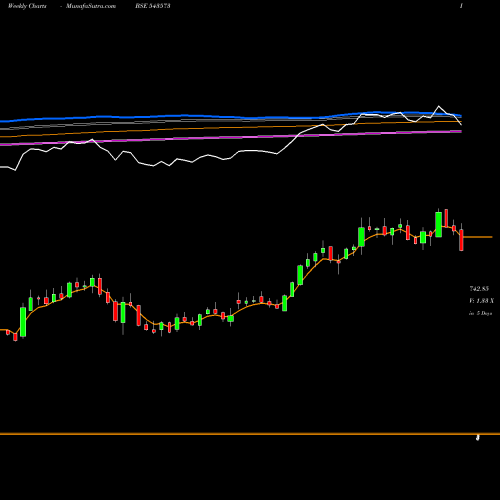This screenshot has width=500, height=500.
Task: Click the "MunafaSutra.com" text in header
Action: 91,6
